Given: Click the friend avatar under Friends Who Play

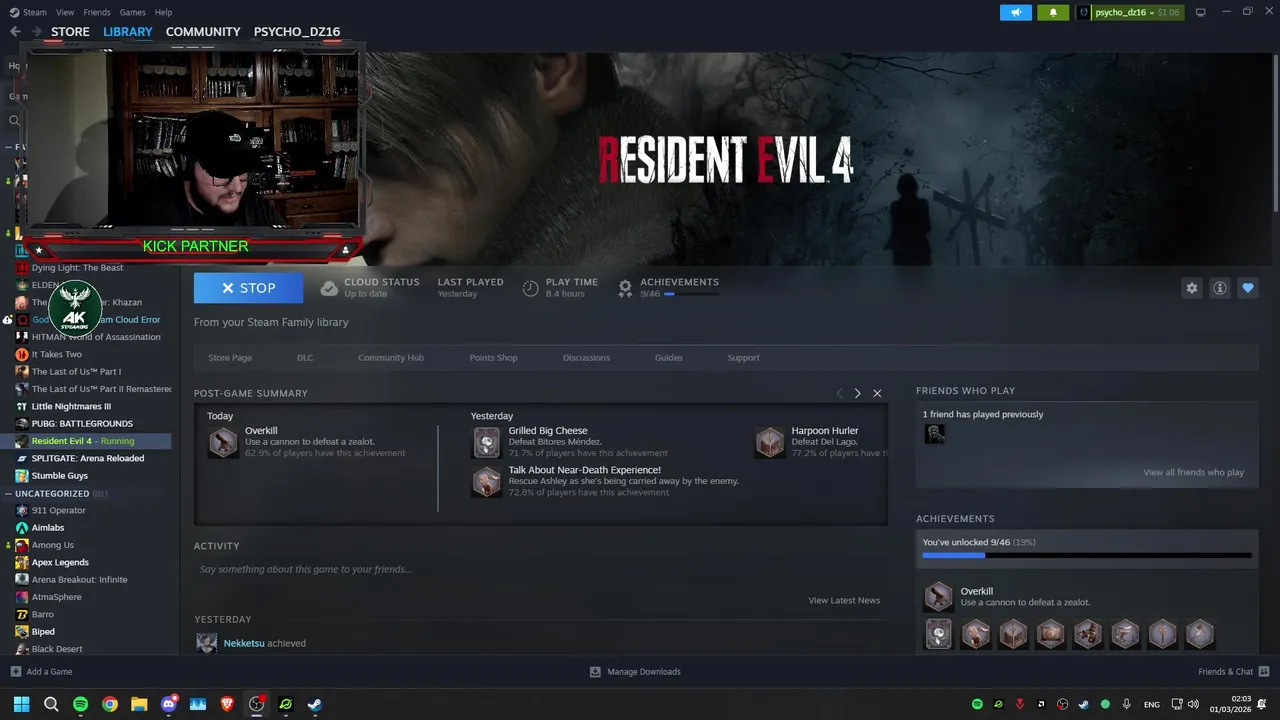Looking at the screenshot, I should (x=934, y=434).
